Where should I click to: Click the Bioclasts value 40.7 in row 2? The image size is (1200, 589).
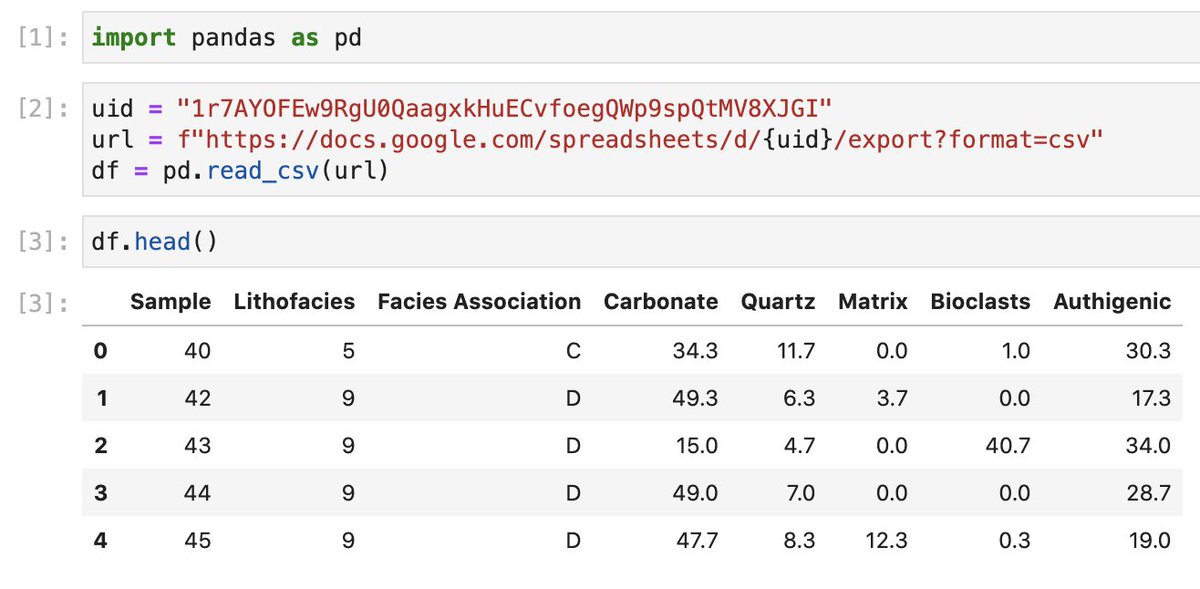click(1006, 446)
